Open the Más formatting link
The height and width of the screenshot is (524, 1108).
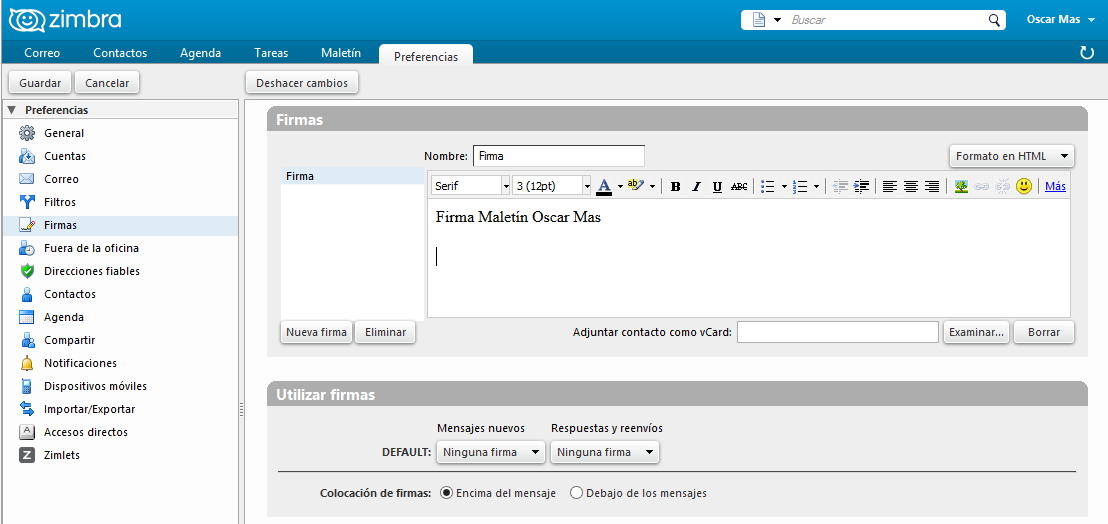(x=1056, y=186)
